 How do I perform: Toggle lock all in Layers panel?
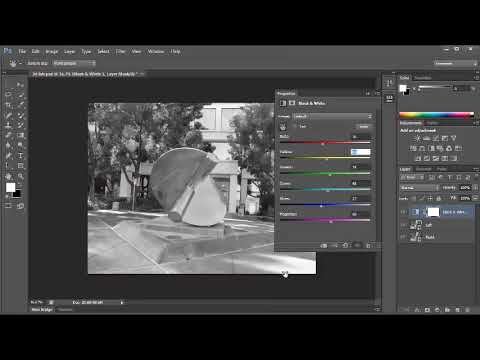tap(439, 198)
